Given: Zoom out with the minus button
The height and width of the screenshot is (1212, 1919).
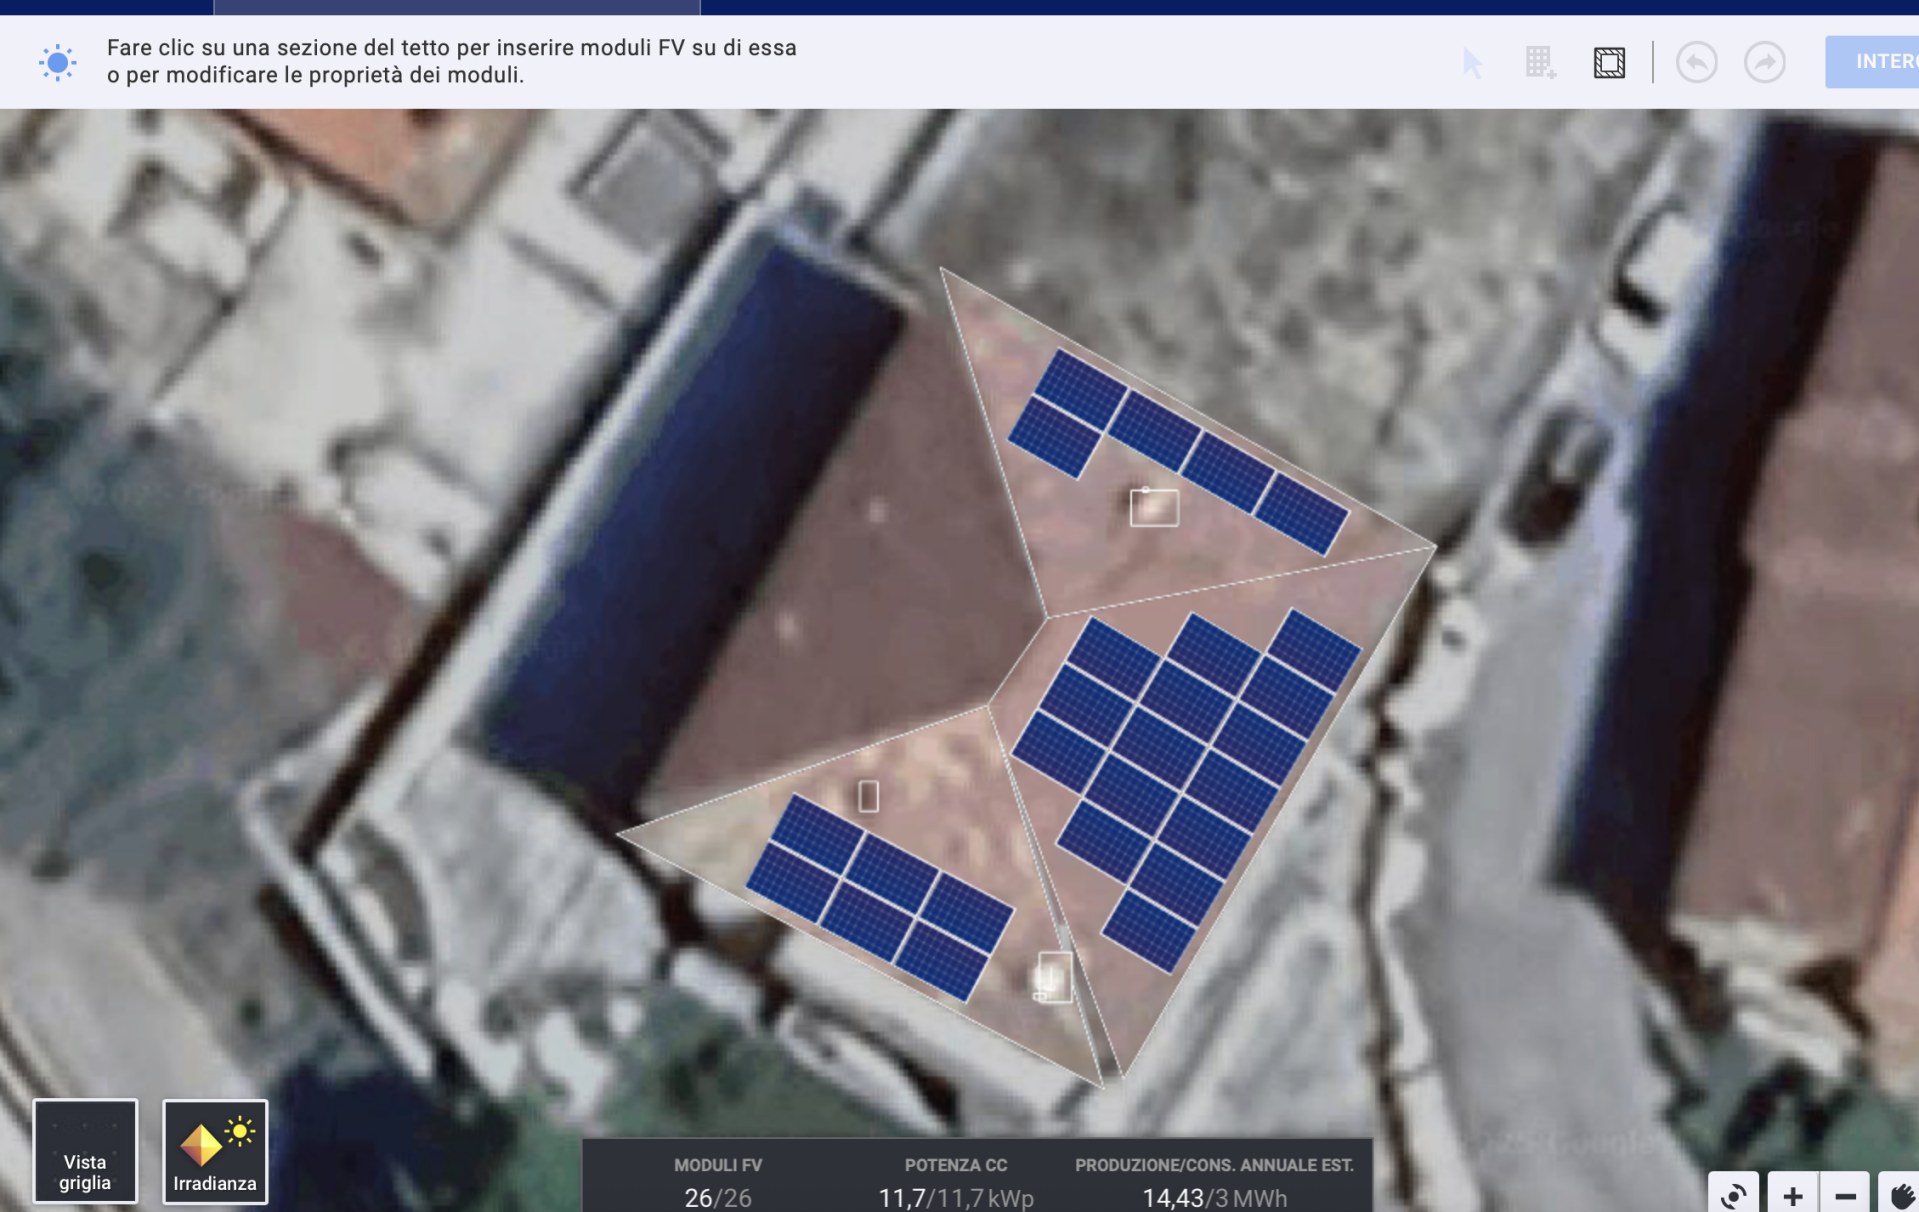Looking at the screenshot, I should click(1845, 1194).
